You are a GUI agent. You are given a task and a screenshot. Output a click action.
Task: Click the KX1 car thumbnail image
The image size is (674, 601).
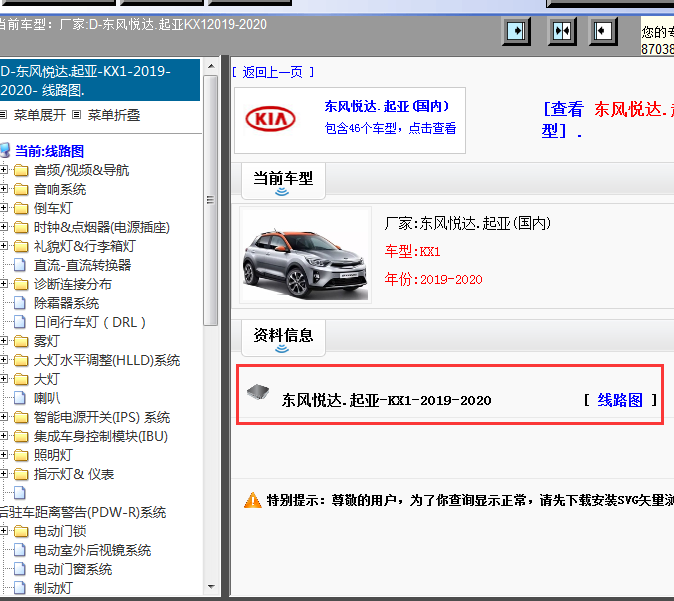(305, 255)
